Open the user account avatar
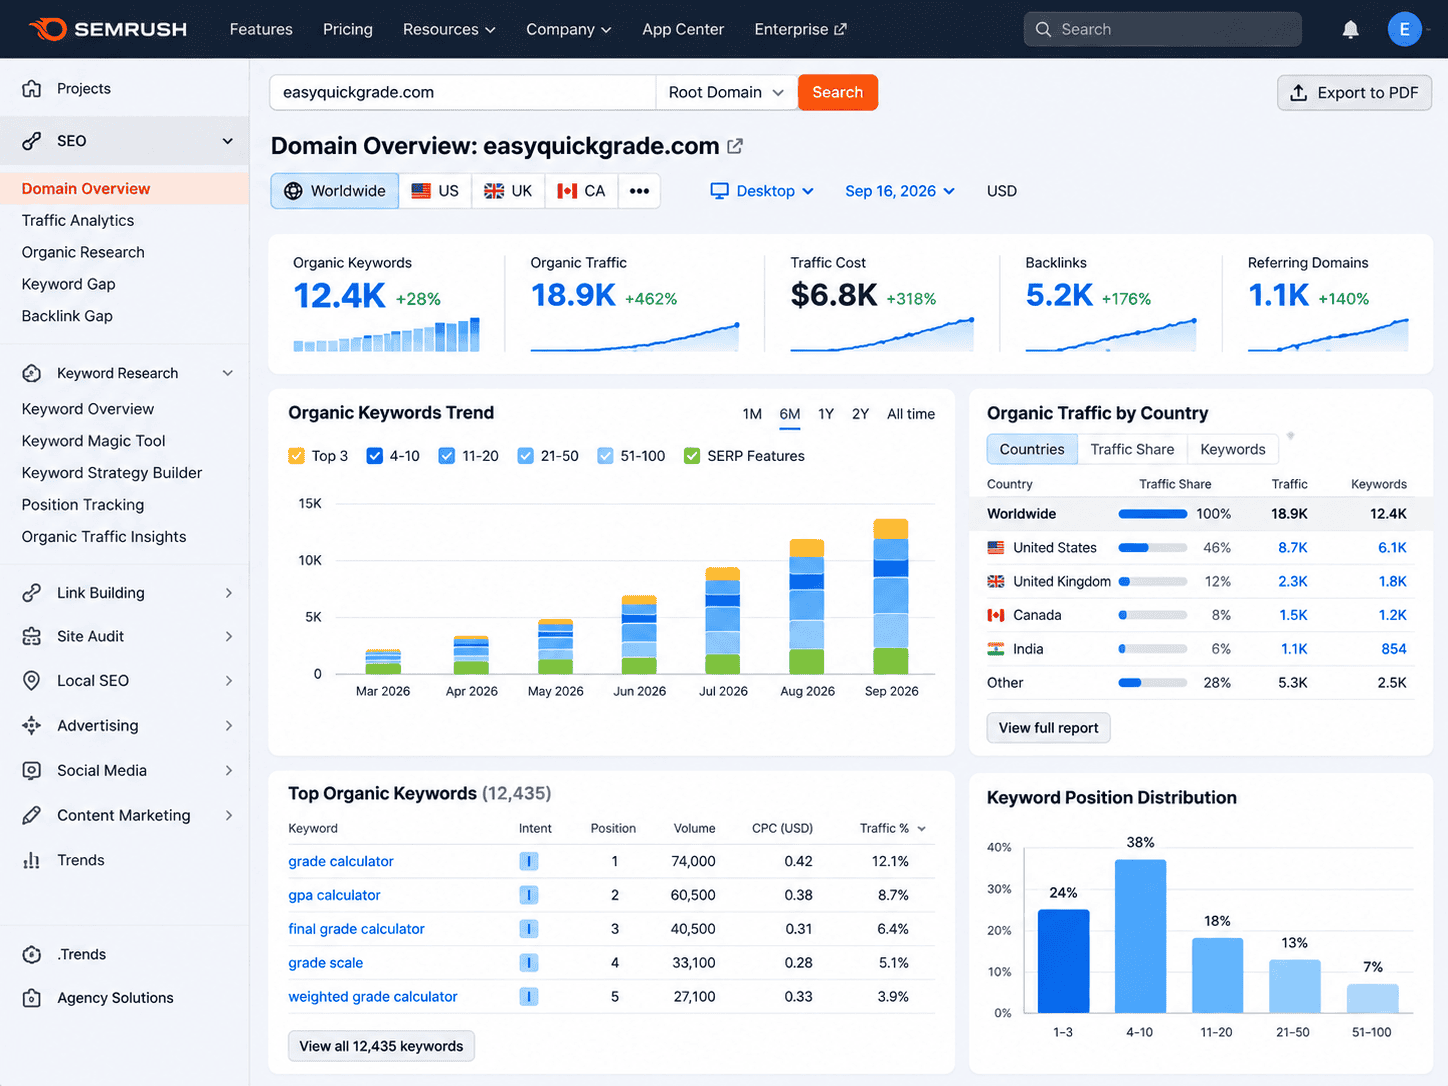This screenshot has height=1086, width=1448. pyautogui.click(x=1404, y=29)
